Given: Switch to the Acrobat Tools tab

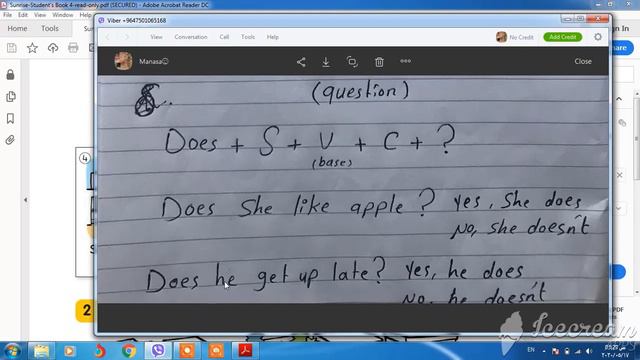Looking at the screenshot, I should 49,28.
